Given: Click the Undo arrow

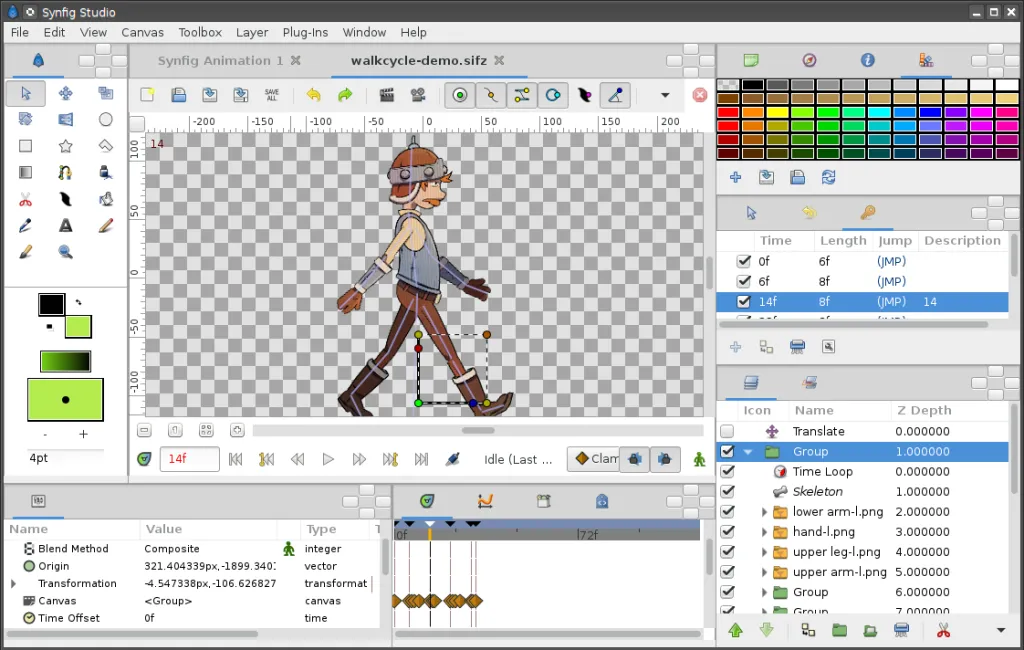Looking at the screenshot, I should pos(314,95).
